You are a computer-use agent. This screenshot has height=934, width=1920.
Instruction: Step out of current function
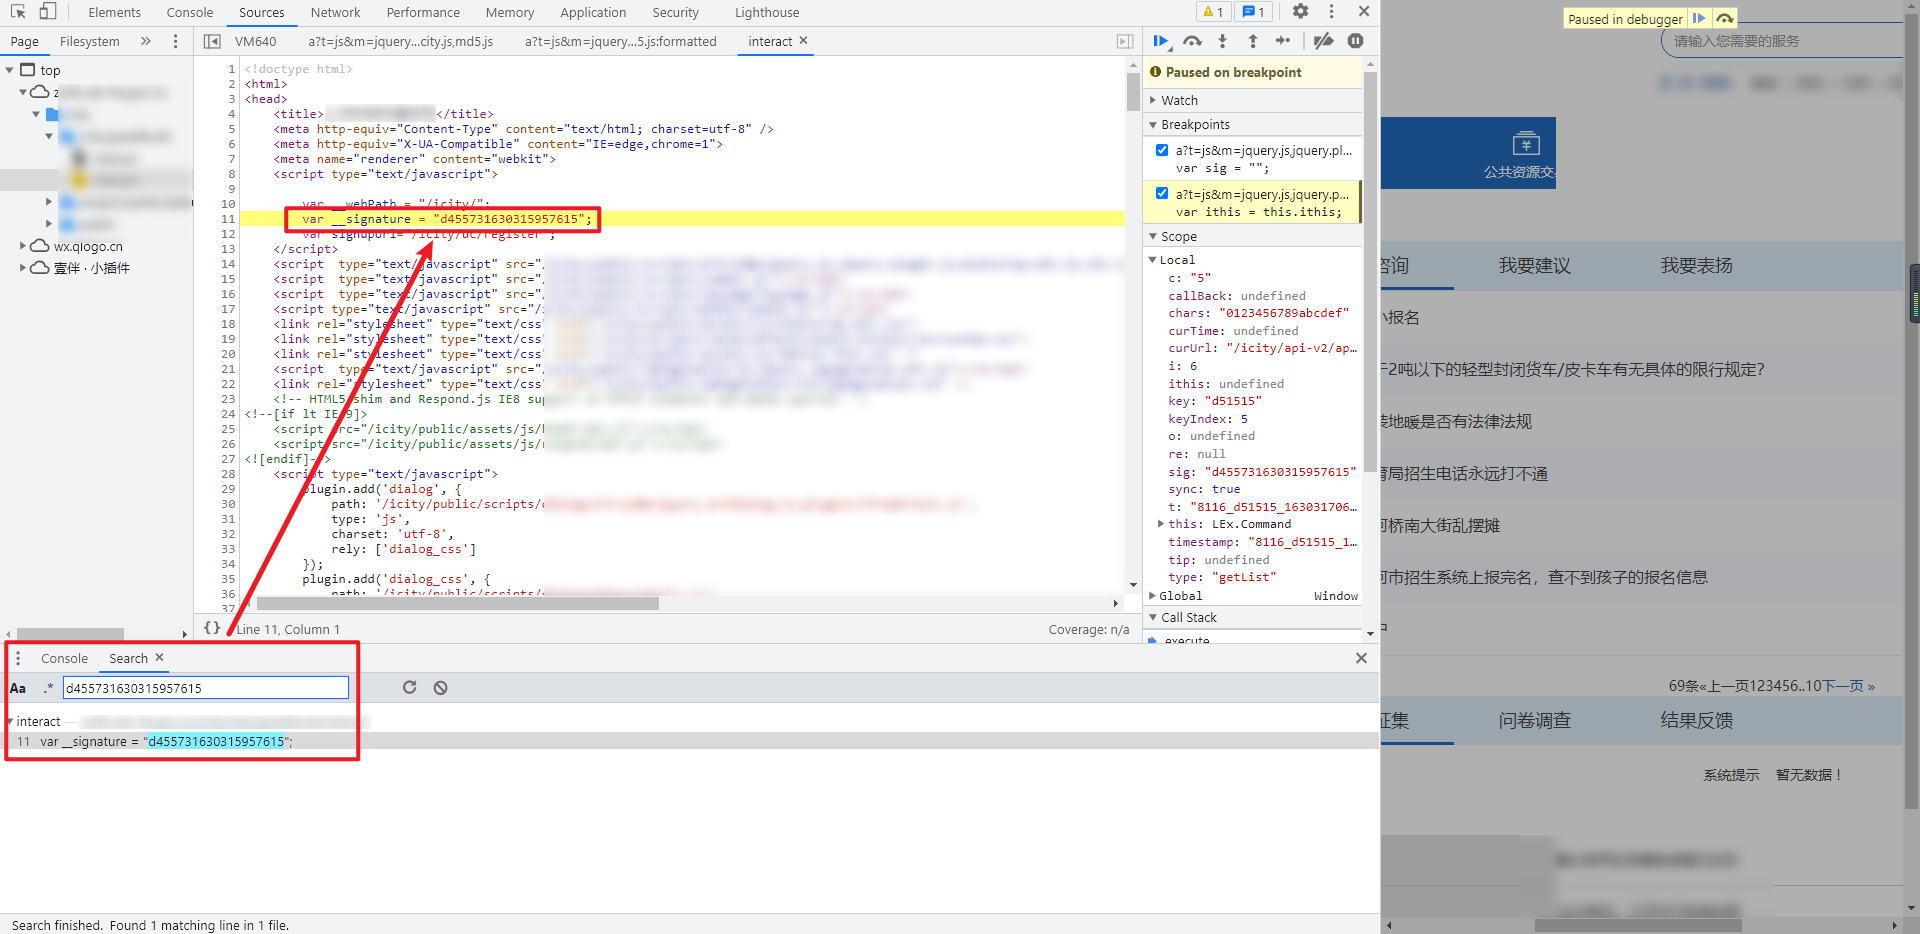click(1252, 41)
